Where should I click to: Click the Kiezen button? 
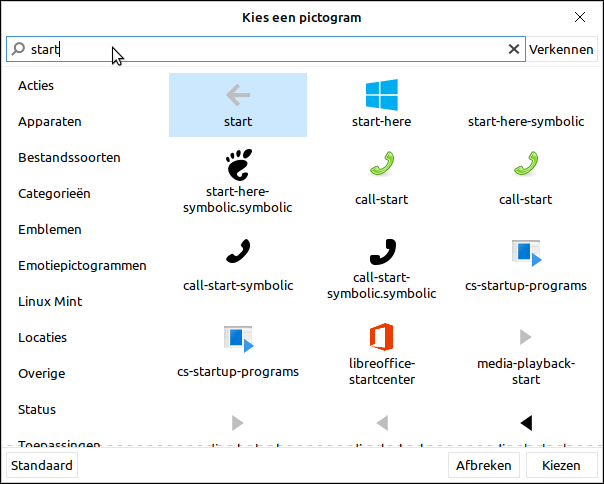point(561,465)
